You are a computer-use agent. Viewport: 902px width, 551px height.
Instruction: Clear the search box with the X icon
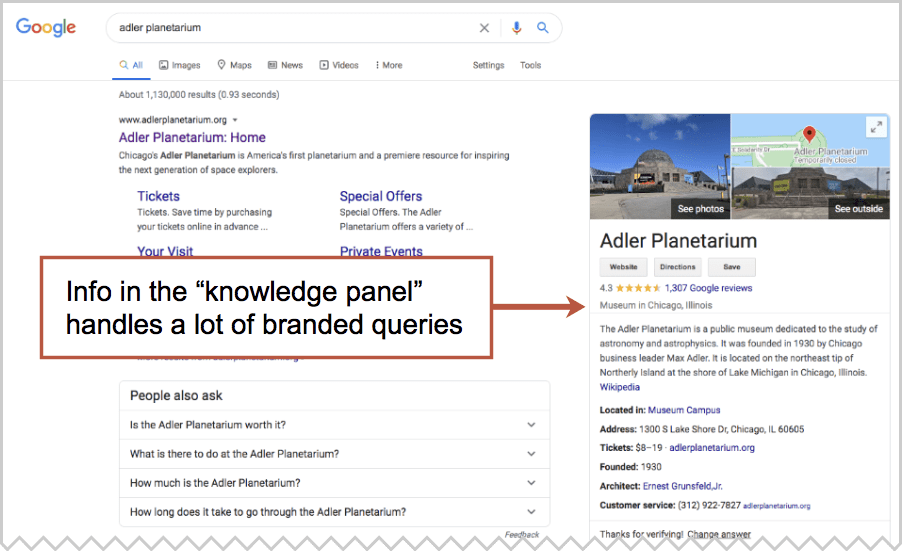[x=484, y=28]
